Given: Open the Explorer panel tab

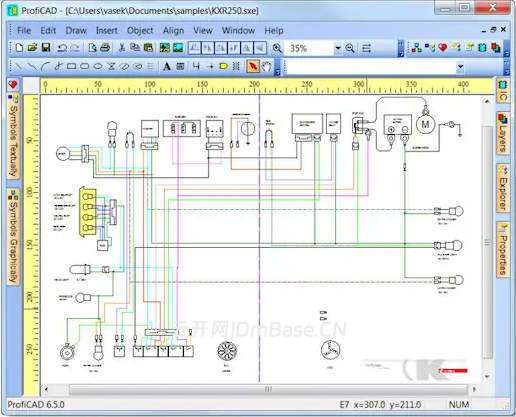Looking at the screenshot, I should pos(503,189).
